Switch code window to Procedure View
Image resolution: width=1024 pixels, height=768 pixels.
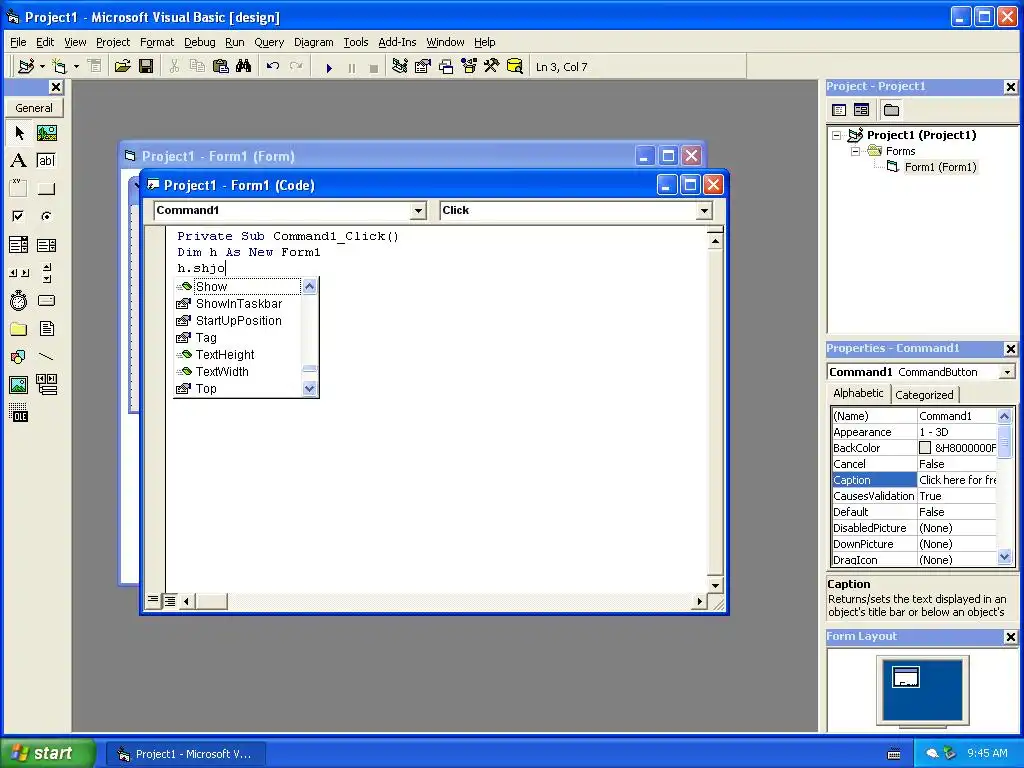pos(153,600)
